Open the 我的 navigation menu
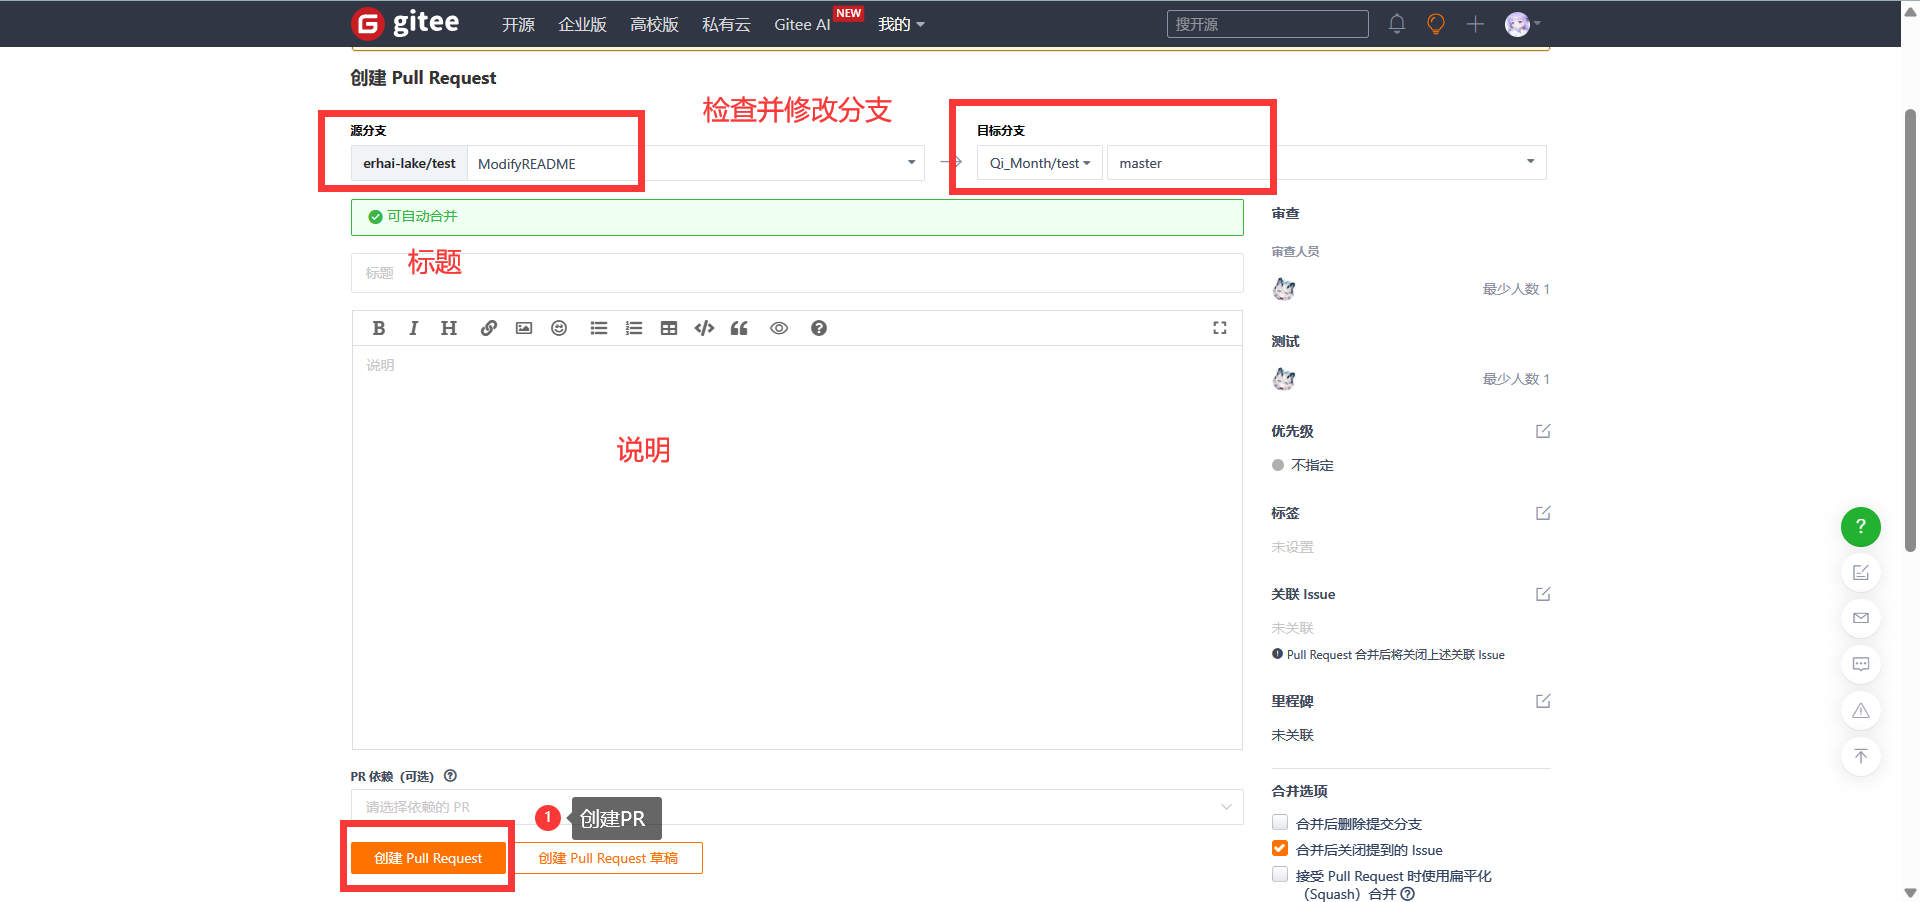Image resolution: width=1920 pixels, height=902 pixels. [x=900, y=24]
